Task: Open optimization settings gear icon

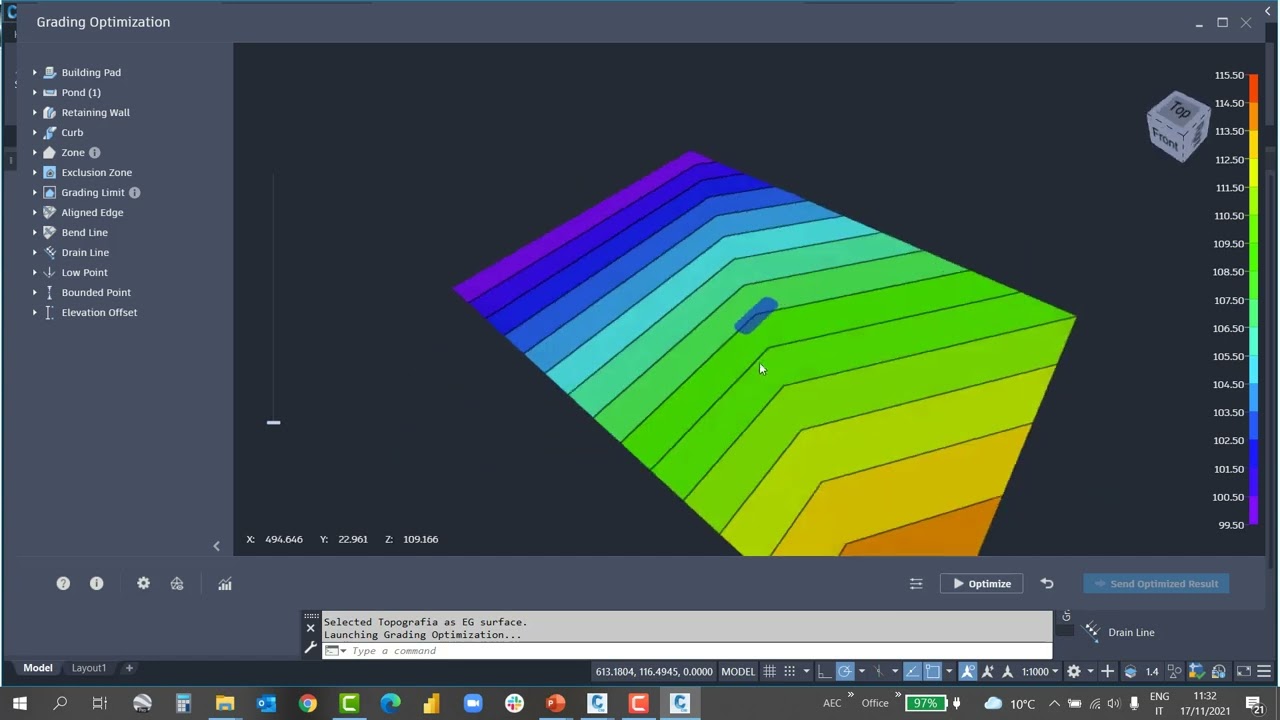Action: click(x=143, y=584)
